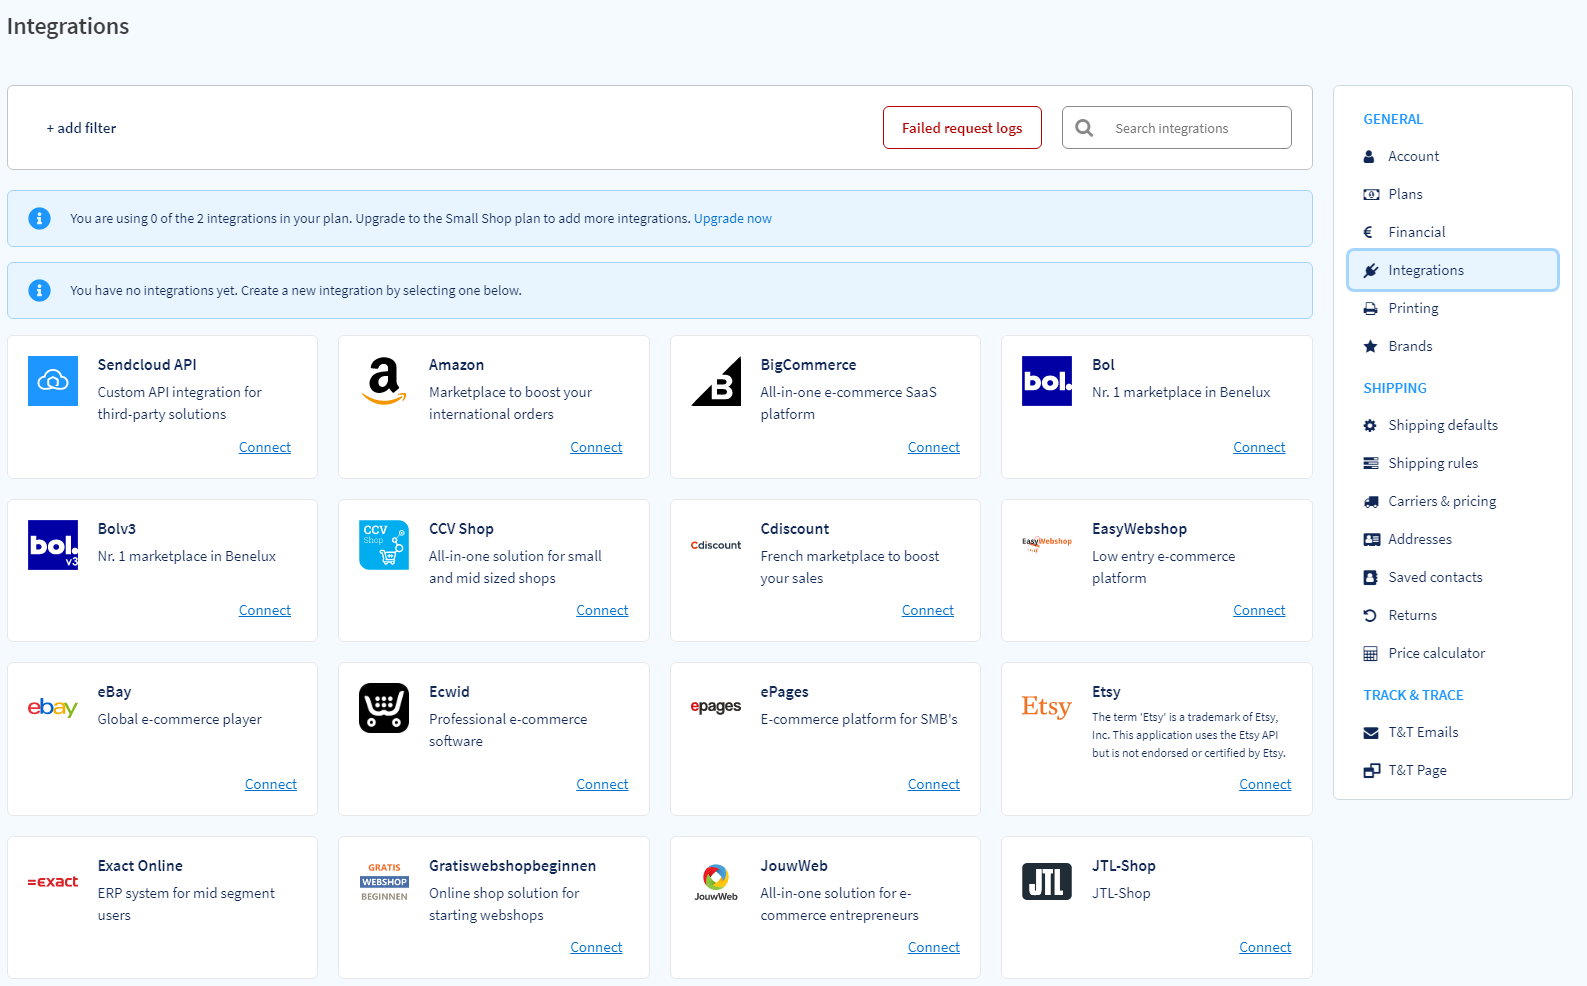Open the add filter option
Viewport: 1587px width, 986px height.
point(81,128)
